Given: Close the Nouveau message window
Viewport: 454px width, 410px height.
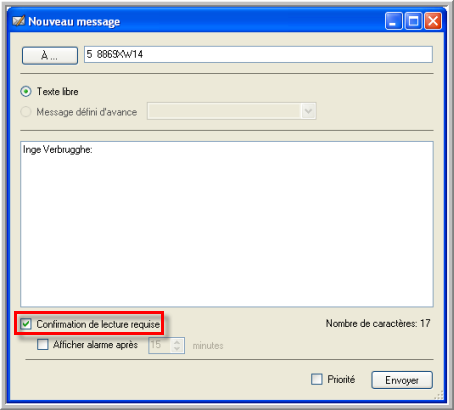Looking at the screenshot, I should [x=433, y=21].
